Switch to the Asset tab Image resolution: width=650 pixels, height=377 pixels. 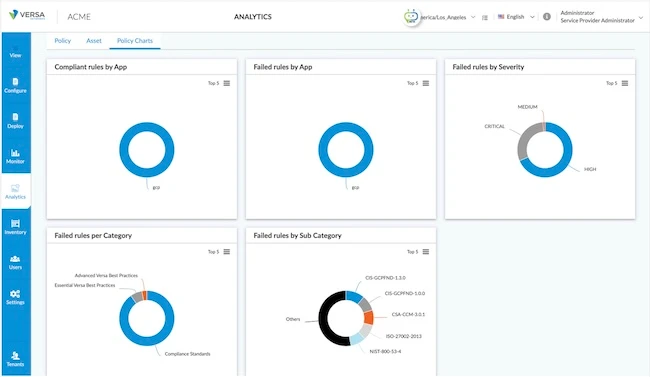click(x=94, y=41)
